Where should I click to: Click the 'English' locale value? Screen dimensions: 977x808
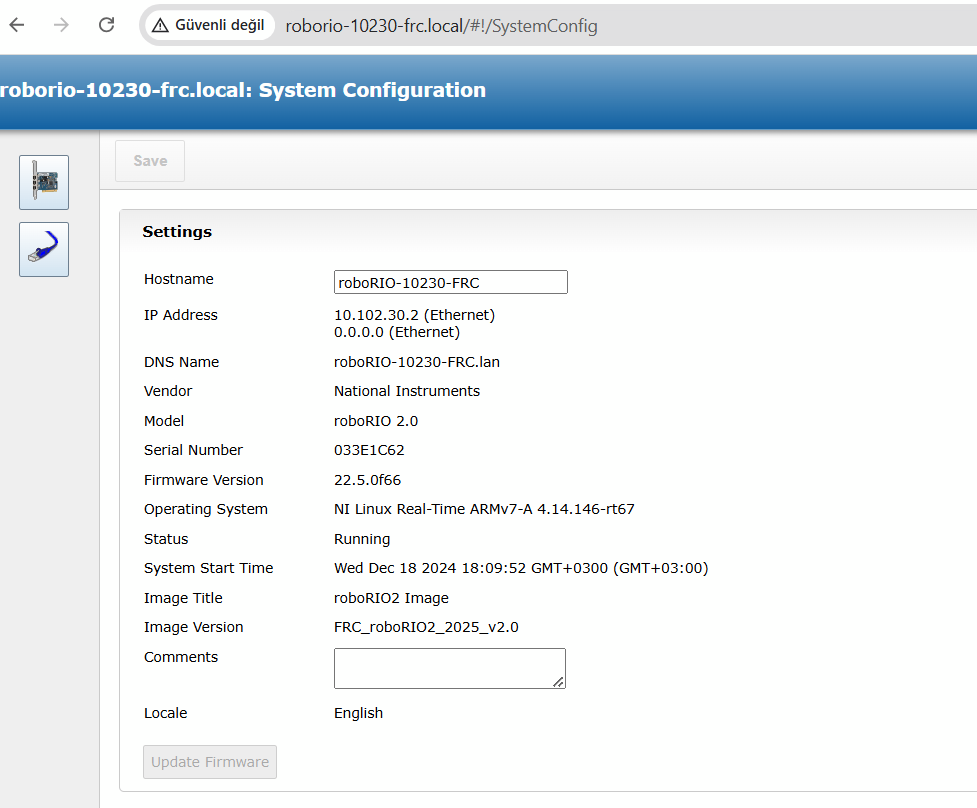[358, 713]
